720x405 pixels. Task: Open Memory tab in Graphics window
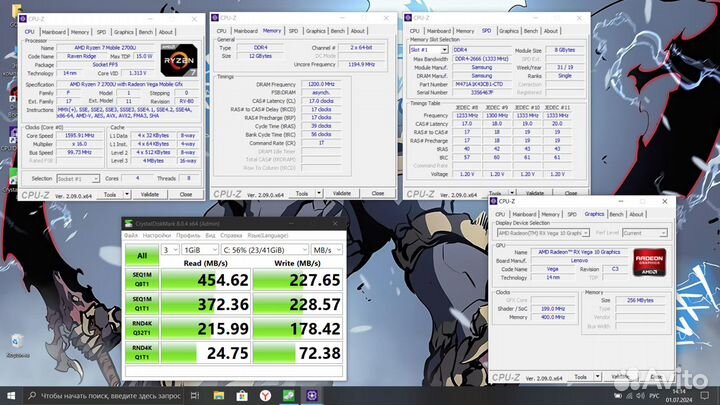(550, 214)
